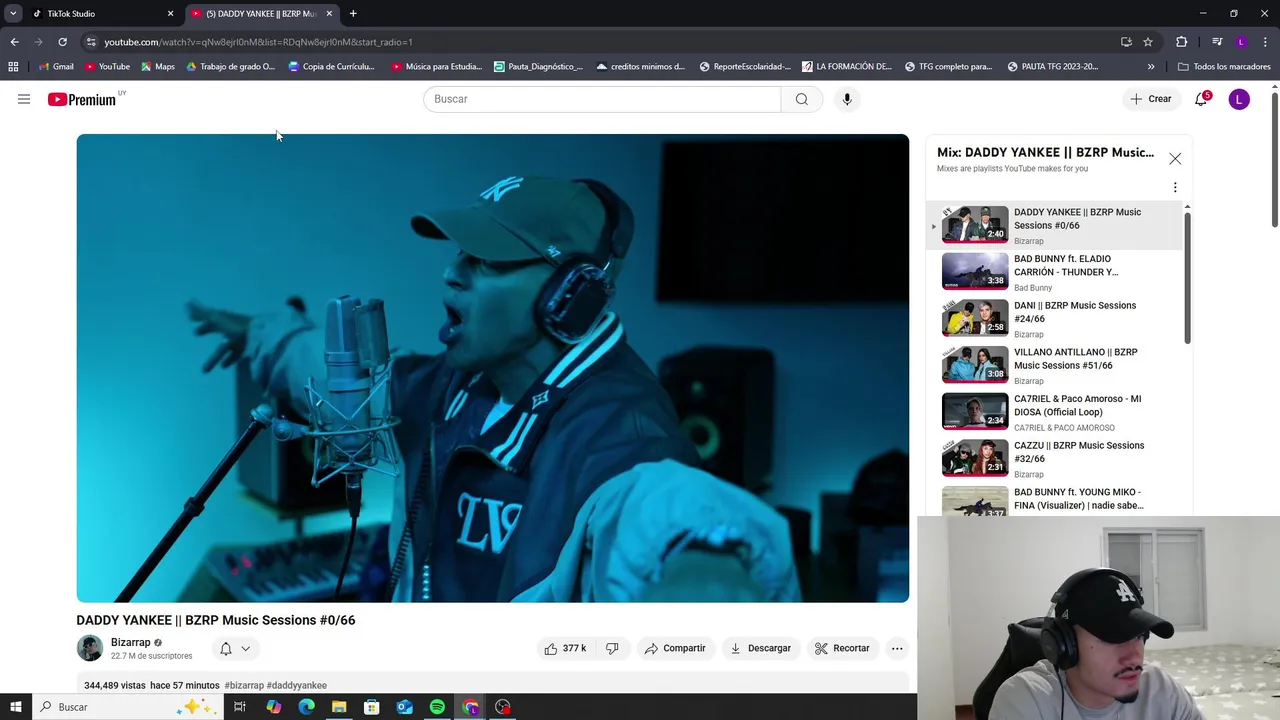Go back in browser history
Image resolution: width=1280 pixels, height=720 pixels.
point(14,42)
